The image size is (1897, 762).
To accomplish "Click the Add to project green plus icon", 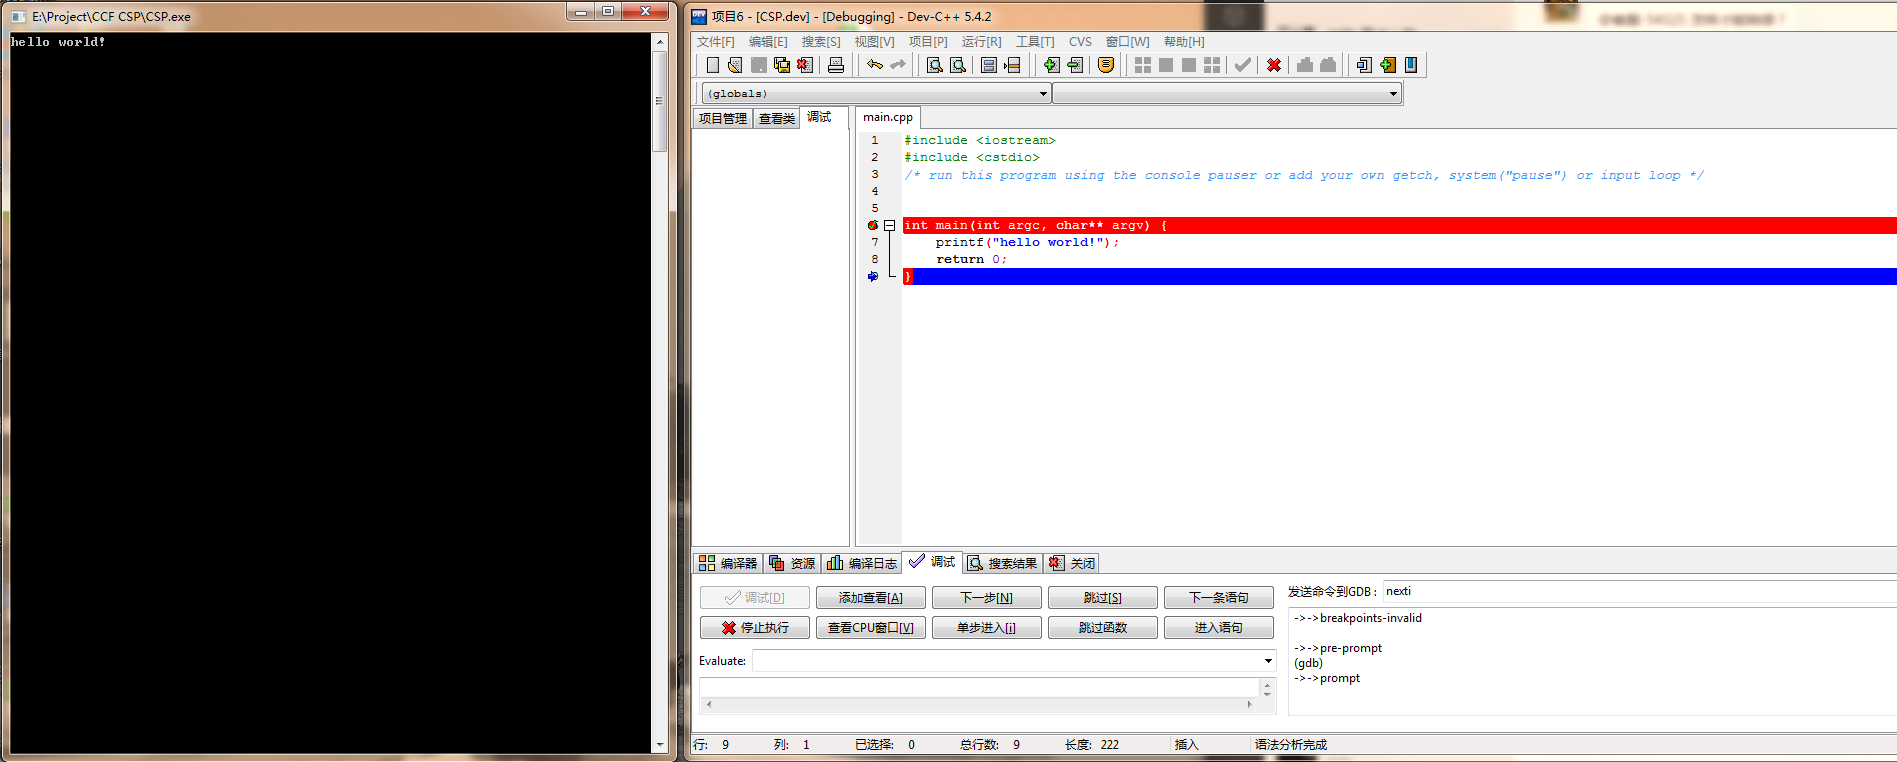I will pos(1051,65).
